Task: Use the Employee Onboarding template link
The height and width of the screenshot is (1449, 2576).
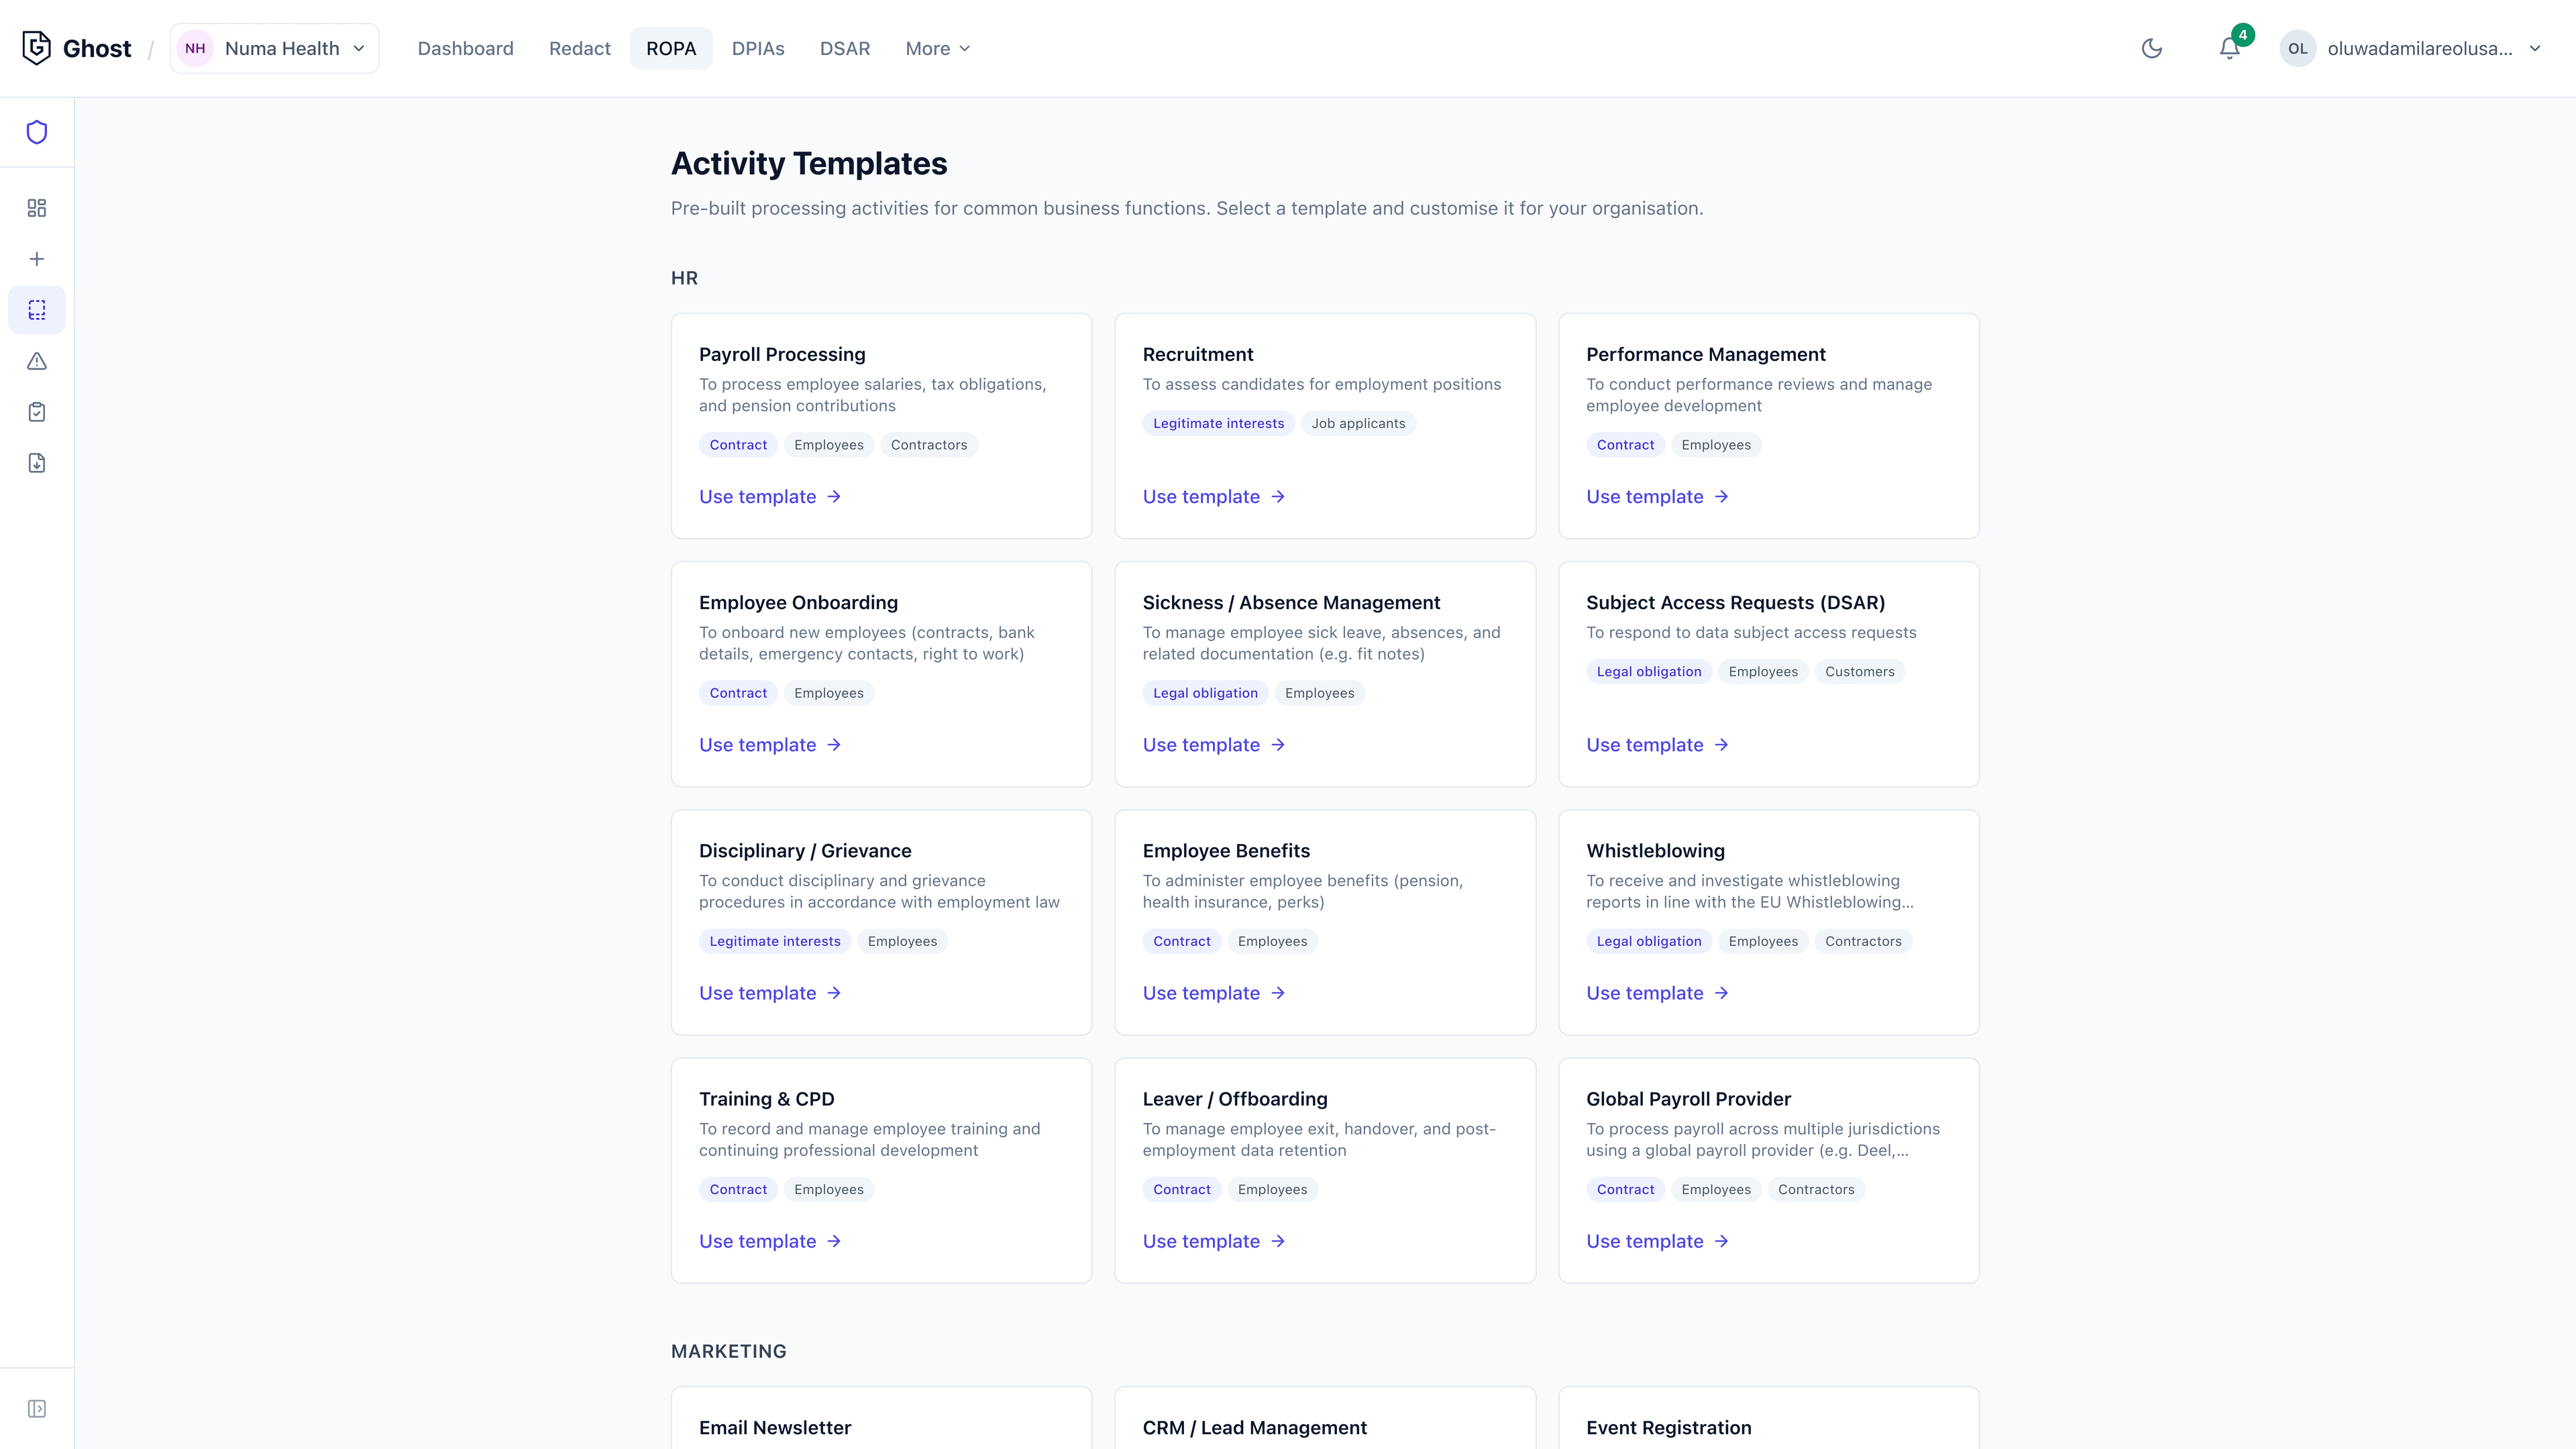Action: click(x=770, y=745)
